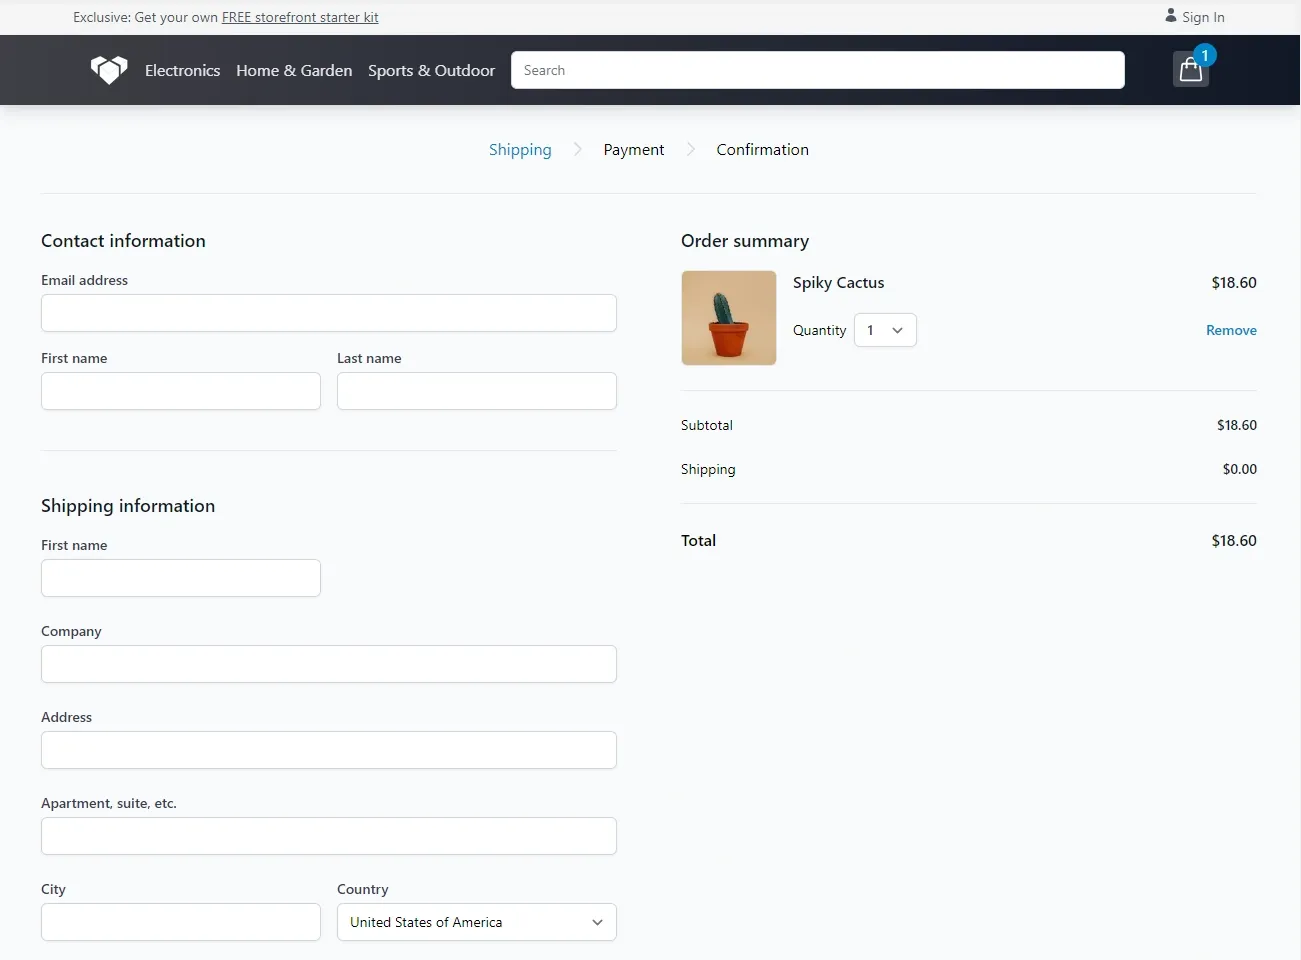Click the chevron between Shipping and Payment
The width and height of the screenshot is (1301, 960).
pyautogui.click(x=578, y=149)
